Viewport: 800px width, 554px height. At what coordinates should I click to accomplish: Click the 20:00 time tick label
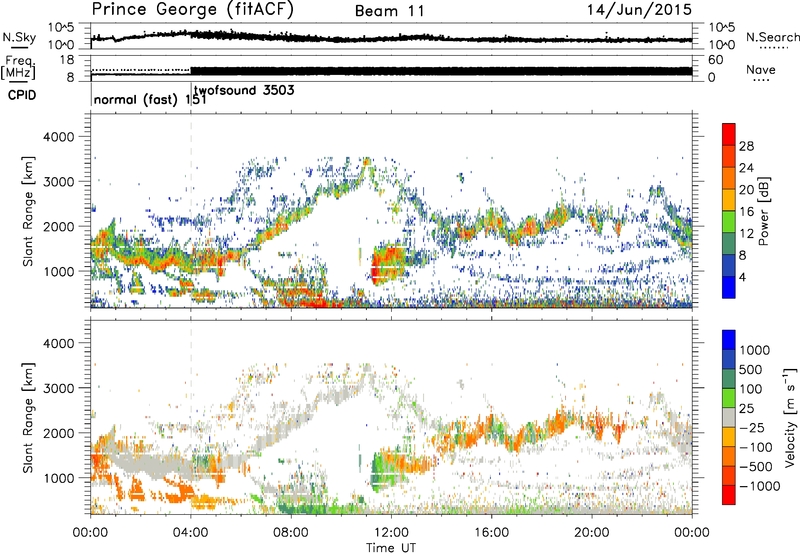tap(592, 533)
